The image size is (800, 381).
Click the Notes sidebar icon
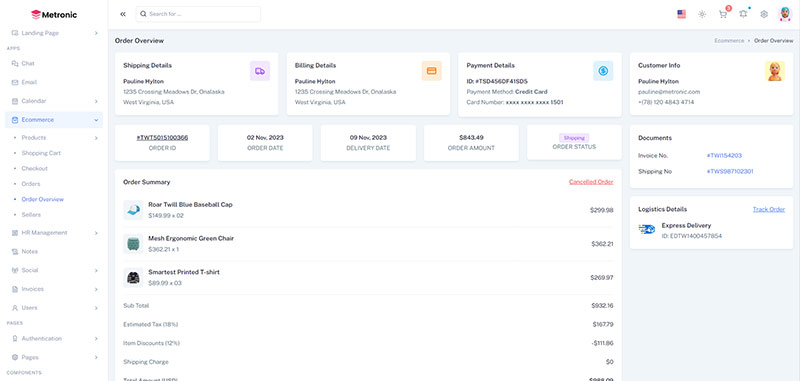(15, 251)
